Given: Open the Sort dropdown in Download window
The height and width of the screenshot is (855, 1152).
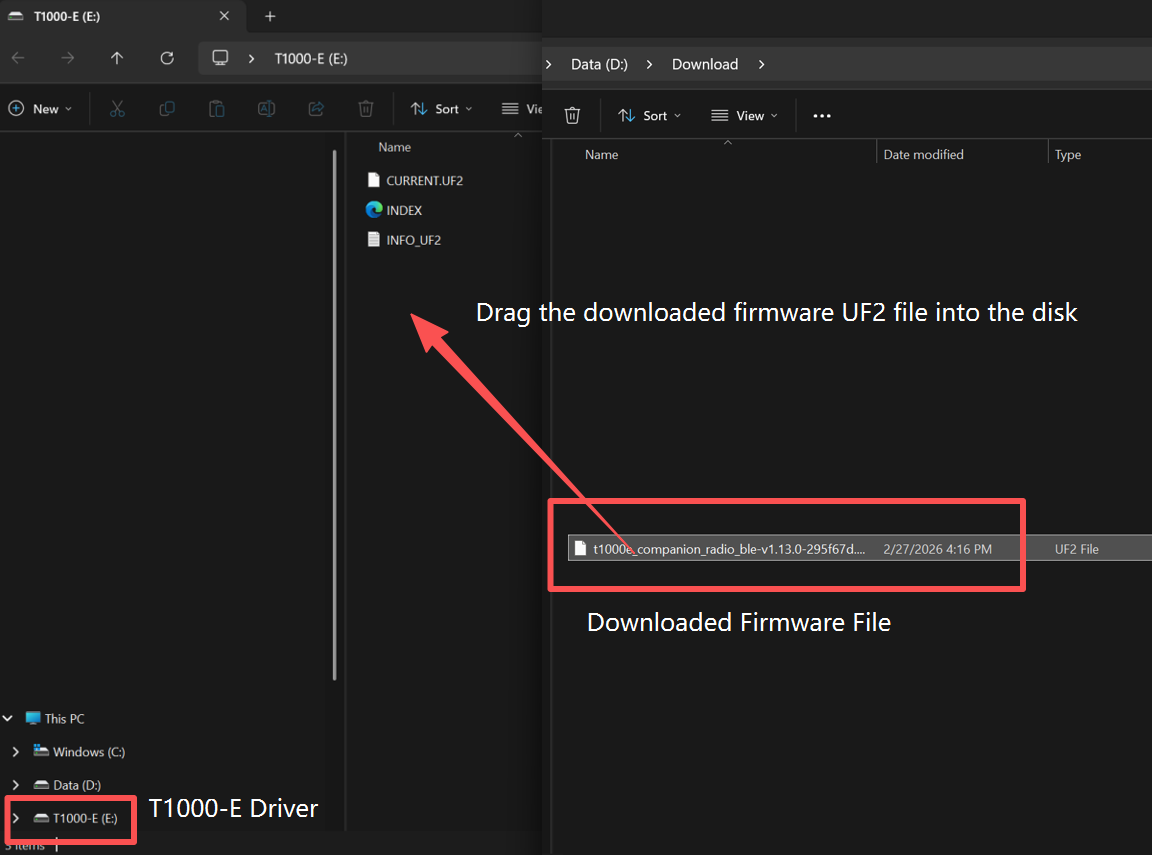Looking at the screenshot, I should [649, 116].
